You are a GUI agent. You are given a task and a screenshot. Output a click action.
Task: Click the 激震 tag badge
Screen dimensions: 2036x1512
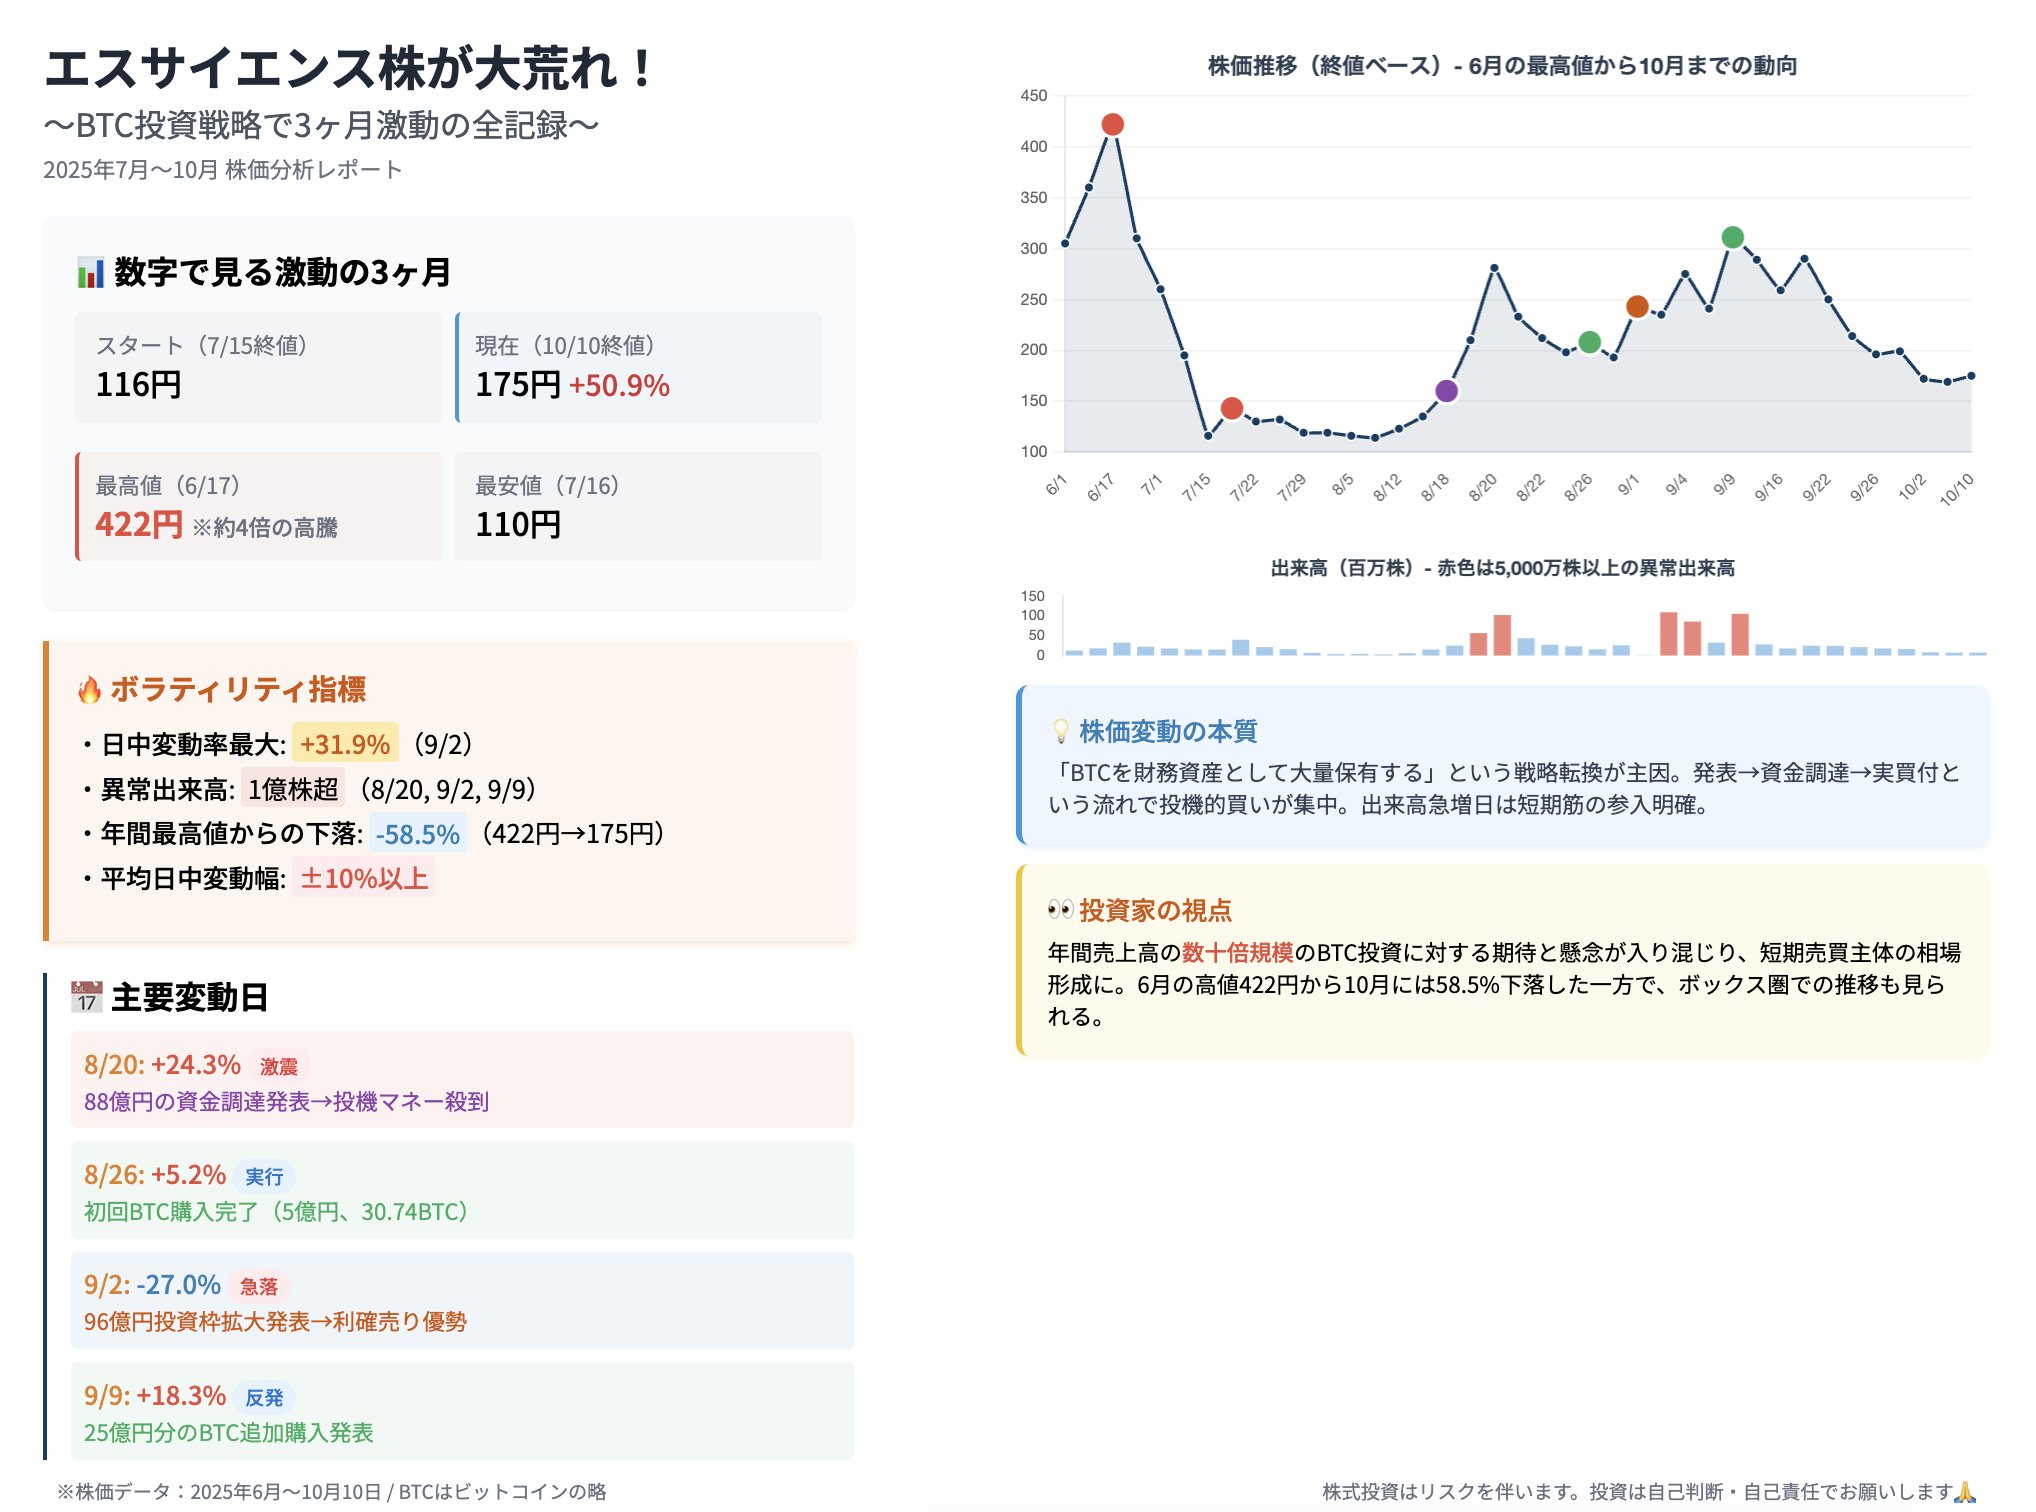click(x=278, y=1067)
